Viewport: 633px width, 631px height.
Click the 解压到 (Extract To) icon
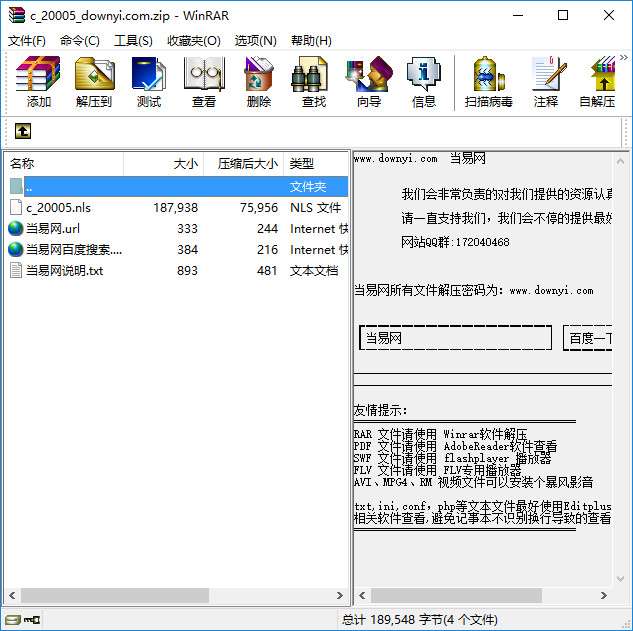pos(94,82)
